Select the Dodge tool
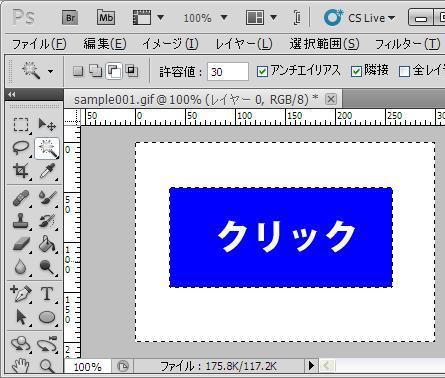 point(47,267)
